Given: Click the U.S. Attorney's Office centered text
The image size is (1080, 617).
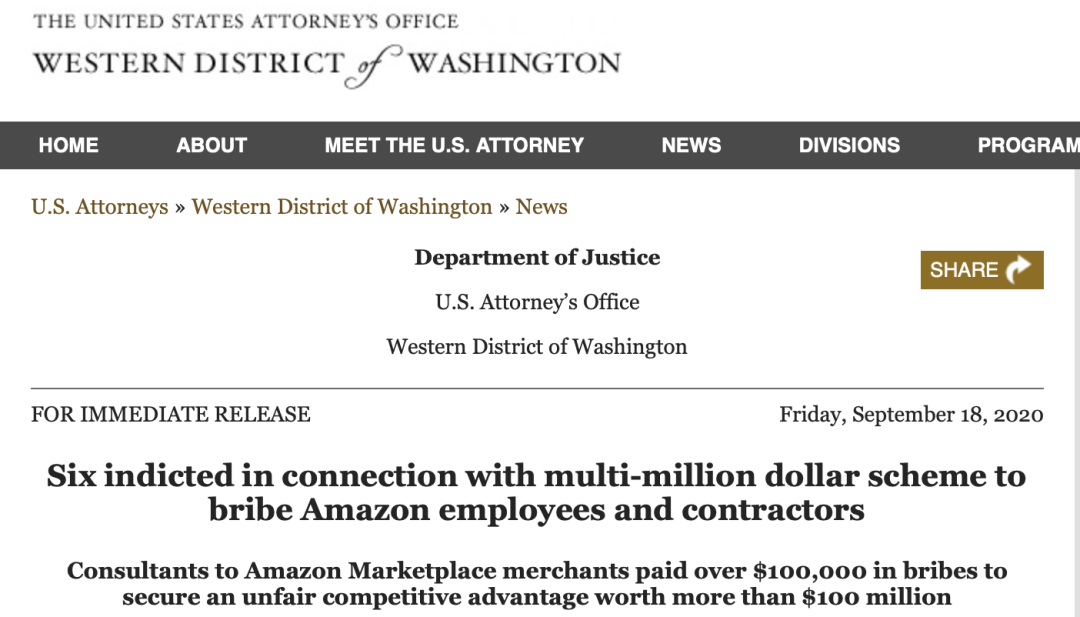Looking at the screenshot, I should [x=537, y=302].
